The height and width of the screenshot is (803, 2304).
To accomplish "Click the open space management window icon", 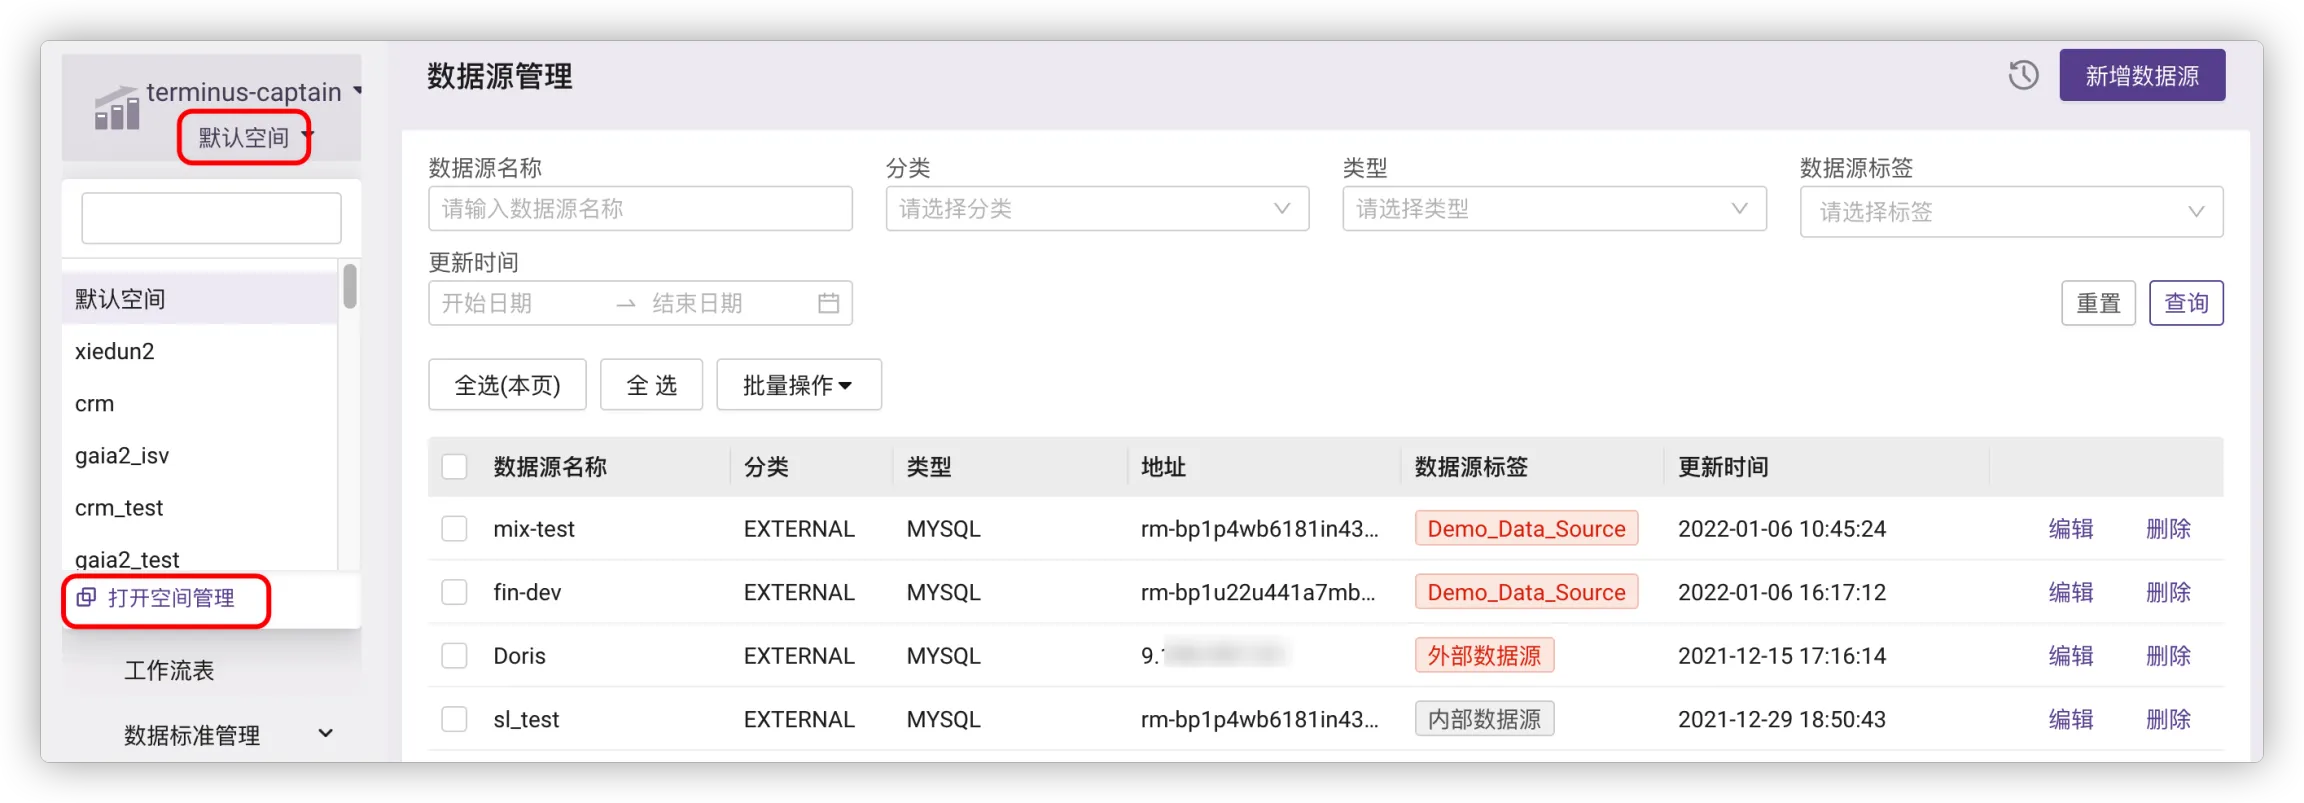I will point(87,598).
